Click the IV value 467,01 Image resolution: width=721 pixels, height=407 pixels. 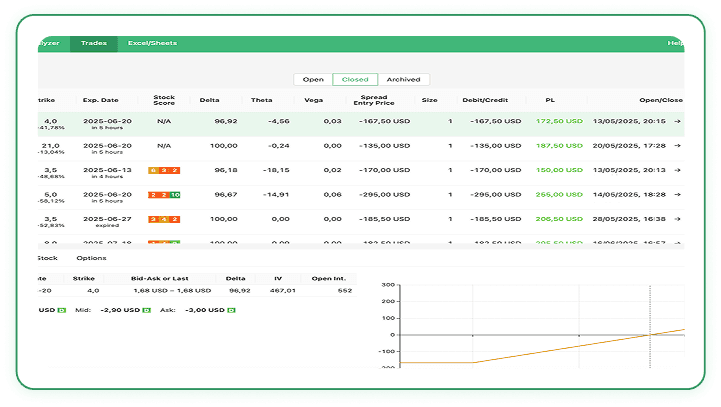(x=283, y=291)
